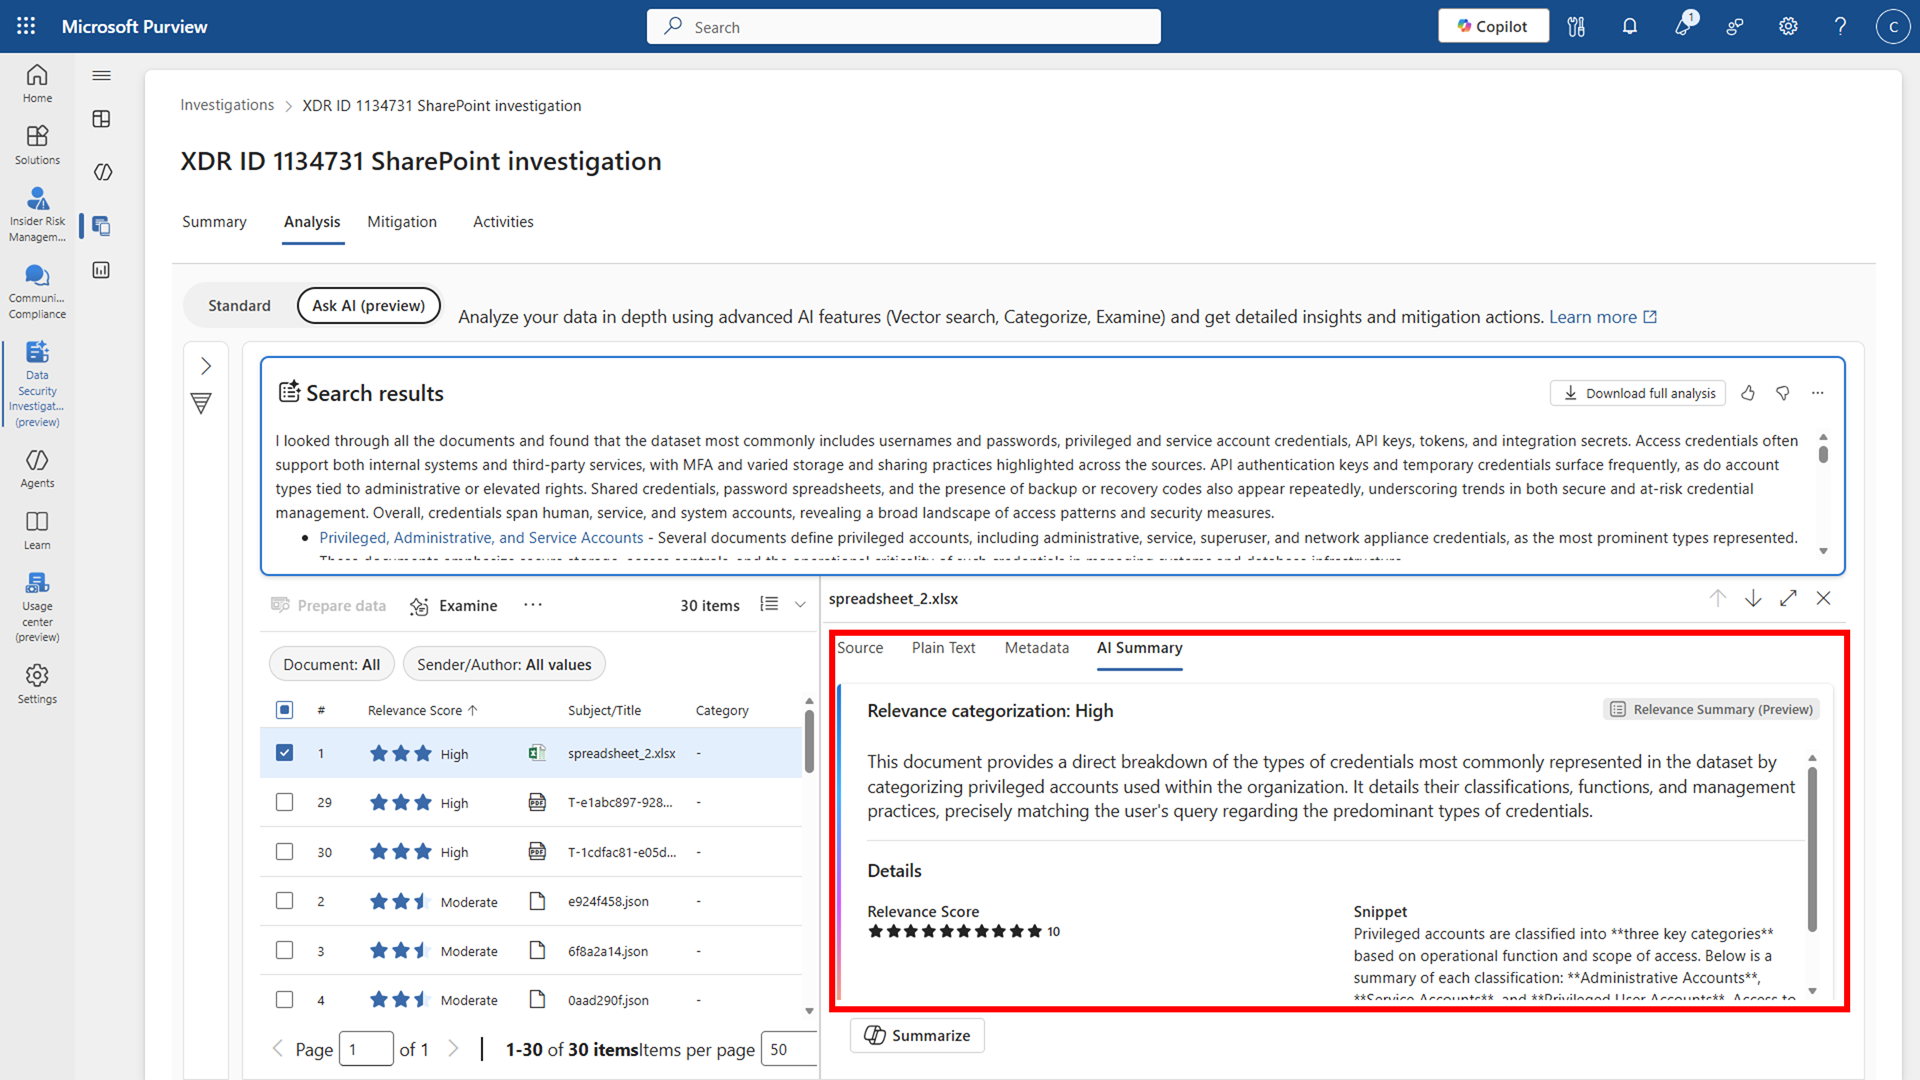Open the Sender/Author filter dropdown
This screenshot has height=1080, width=1920.
[504, 664]
